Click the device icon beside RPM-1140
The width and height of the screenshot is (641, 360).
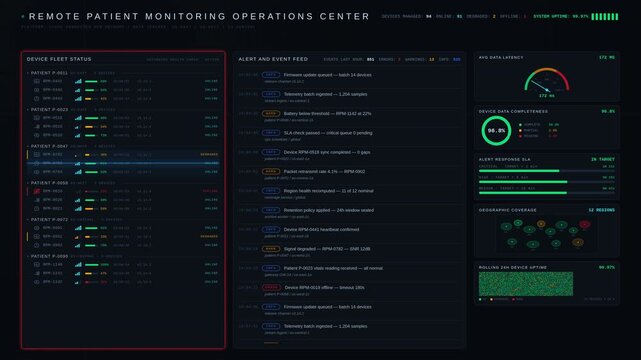point(37,264)
